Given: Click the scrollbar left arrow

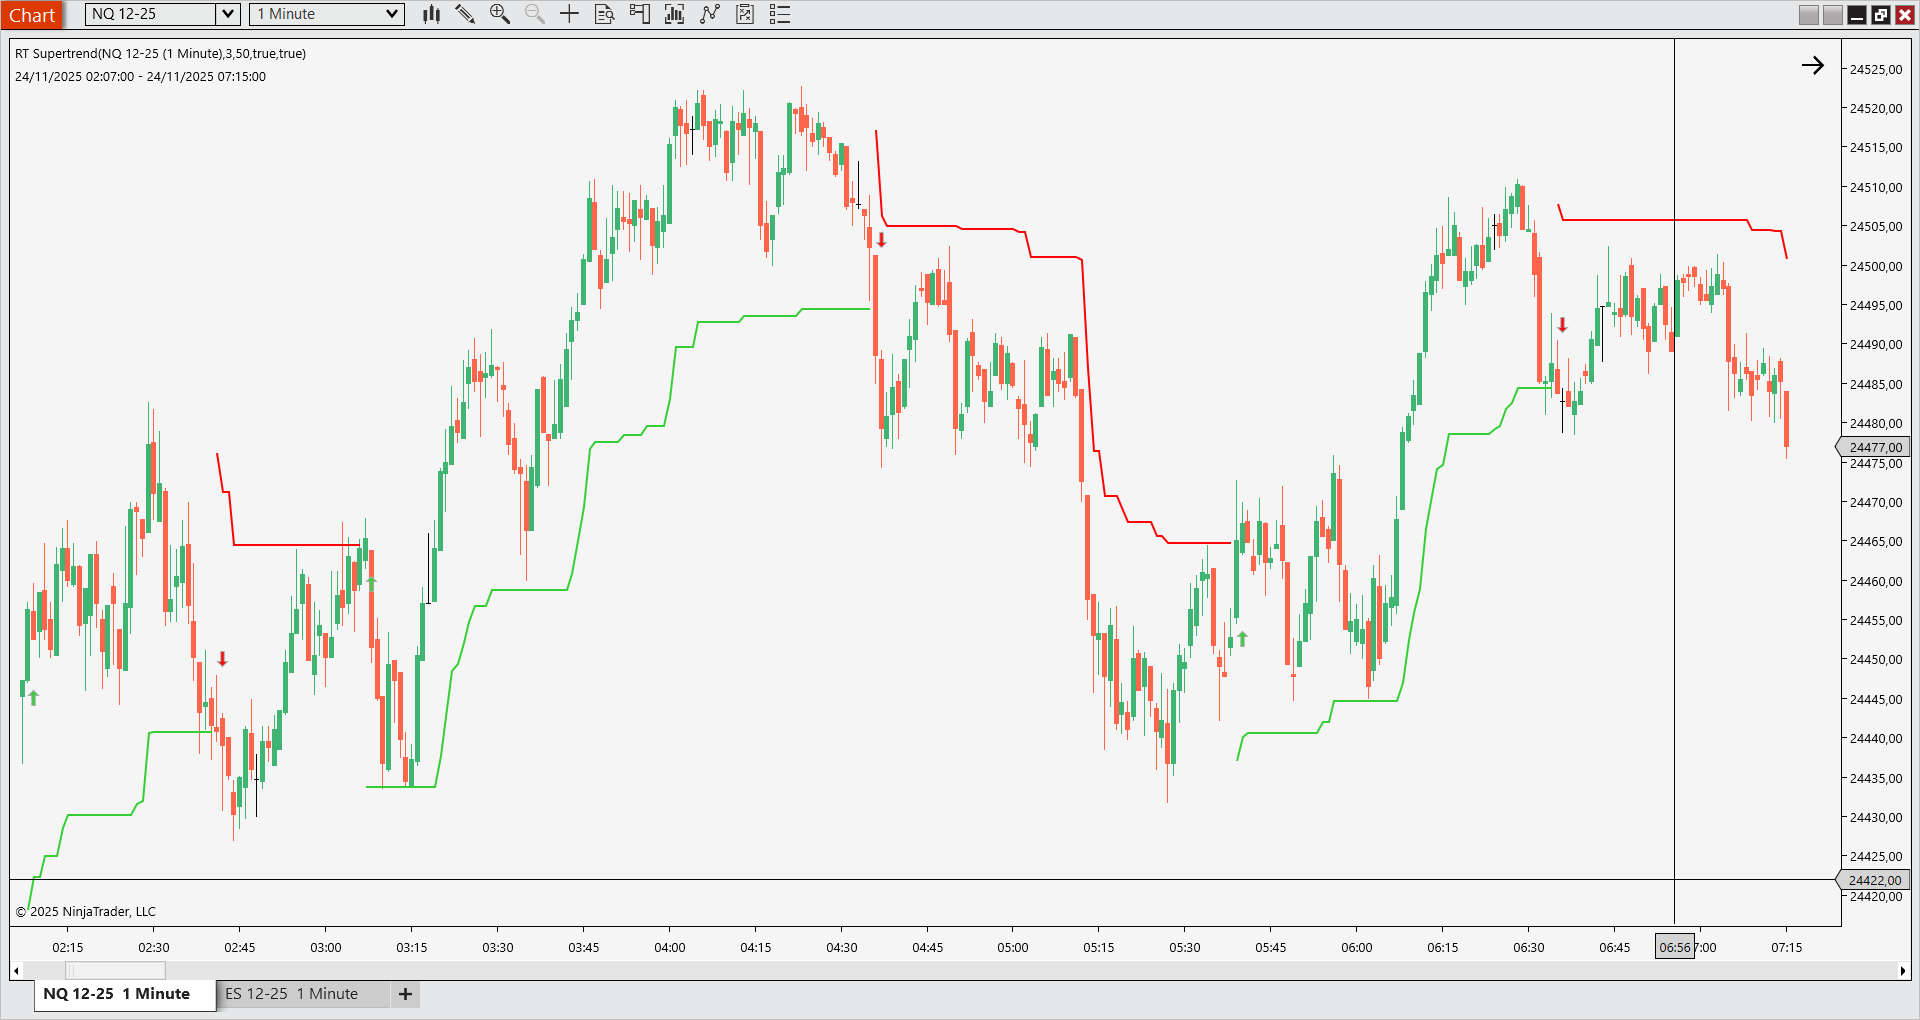Looking at the screenshot, I should pos(16,970).
